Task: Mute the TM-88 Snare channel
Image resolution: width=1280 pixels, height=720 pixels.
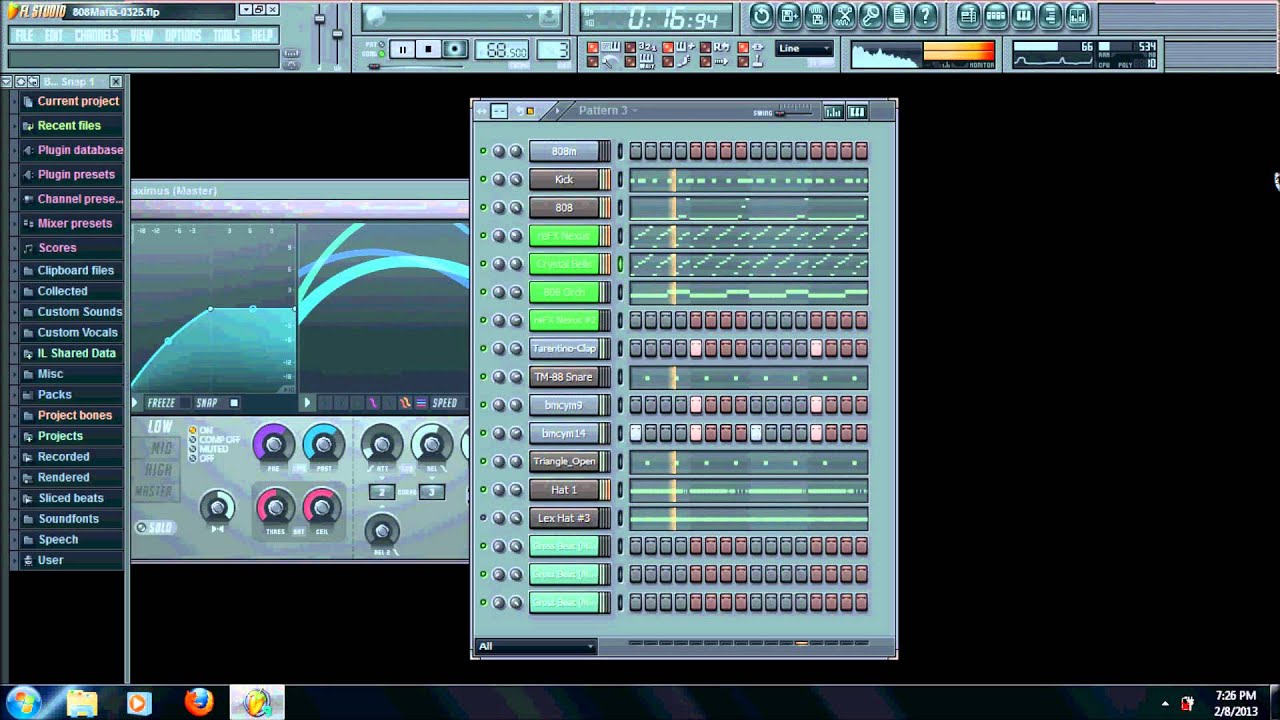Action: coord(483,377)
